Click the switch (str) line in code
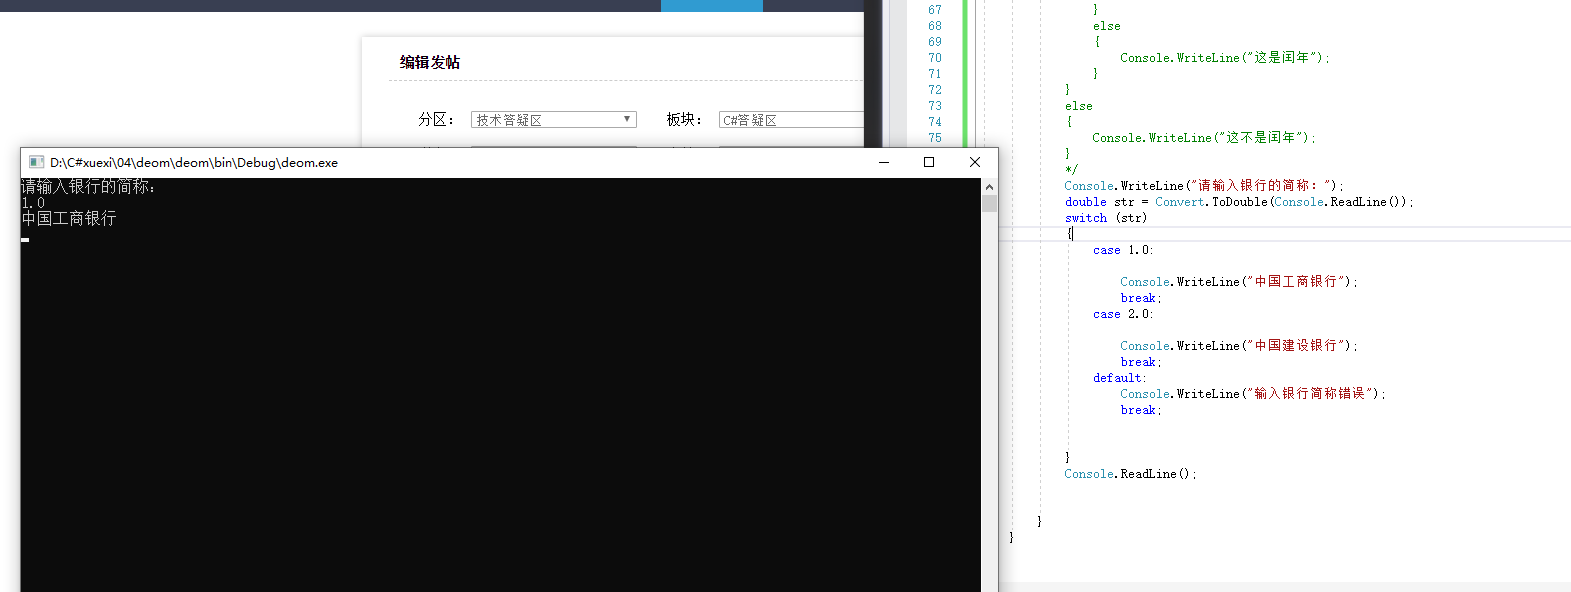The width and height of the screenshot is (1571, 592). pyautogui.click(x=1106, y=218)
